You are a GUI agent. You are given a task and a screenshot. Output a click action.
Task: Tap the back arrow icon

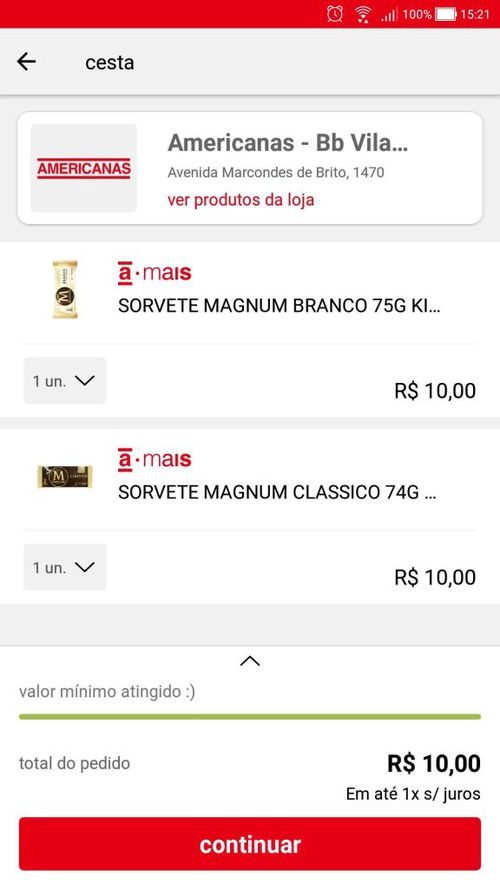[26, 61]
